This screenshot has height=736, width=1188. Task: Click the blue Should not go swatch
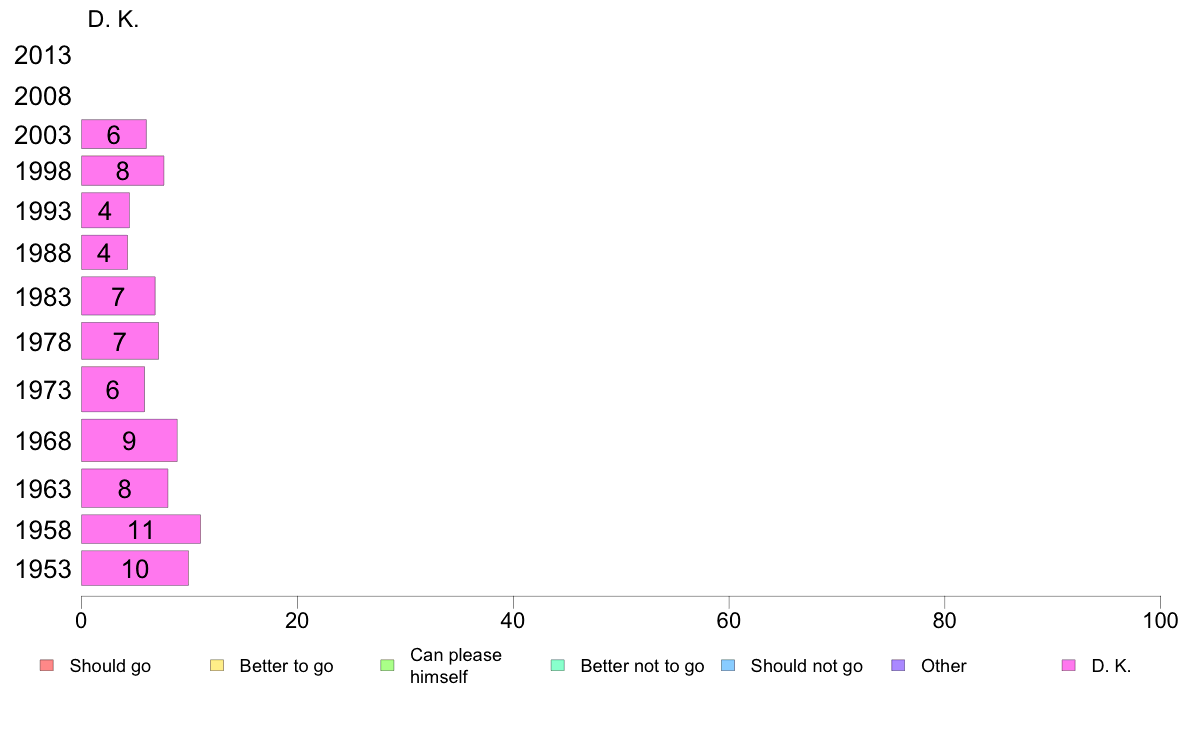[728, 666]
